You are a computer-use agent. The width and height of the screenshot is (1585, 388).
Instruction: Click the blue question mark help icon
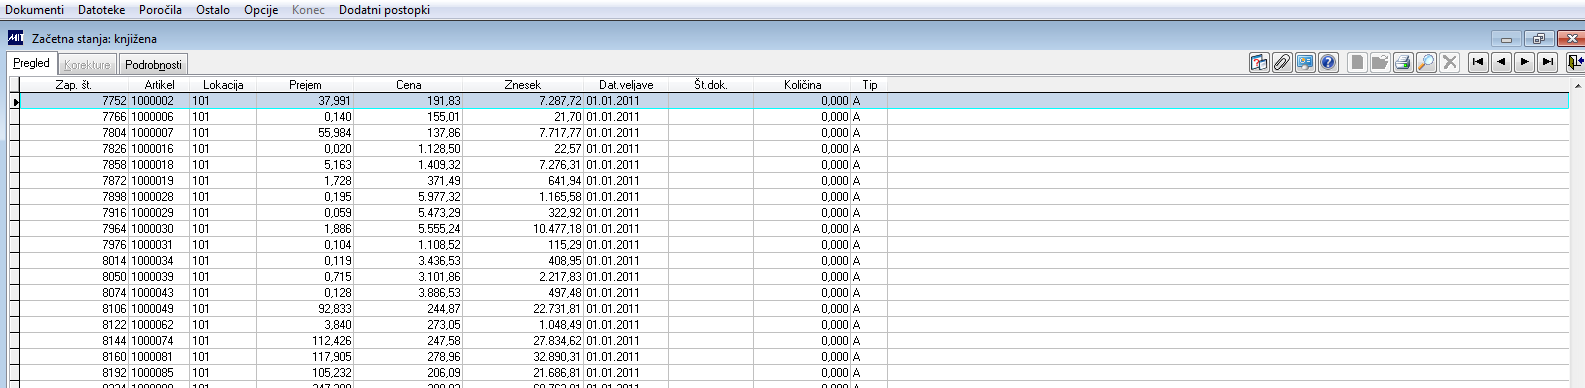(x=1328, y=63)
